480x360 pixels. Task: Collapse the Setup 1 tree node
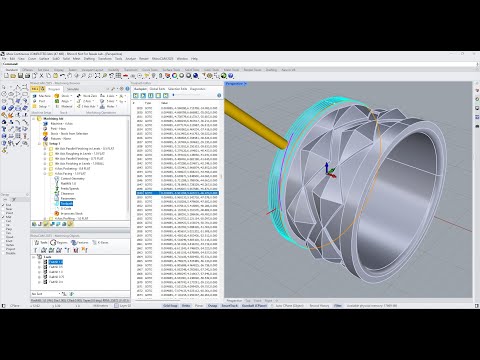coord(39,144)
